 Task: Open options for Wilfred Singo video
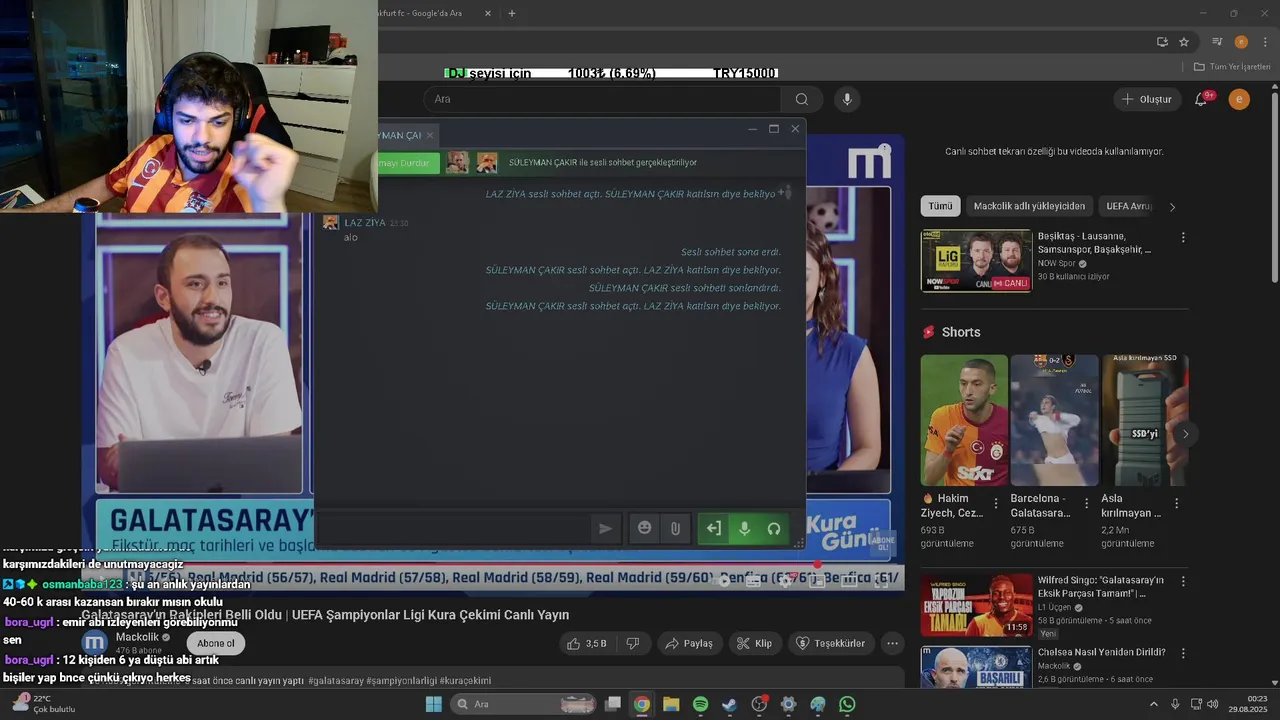(x=1183, y=581)
